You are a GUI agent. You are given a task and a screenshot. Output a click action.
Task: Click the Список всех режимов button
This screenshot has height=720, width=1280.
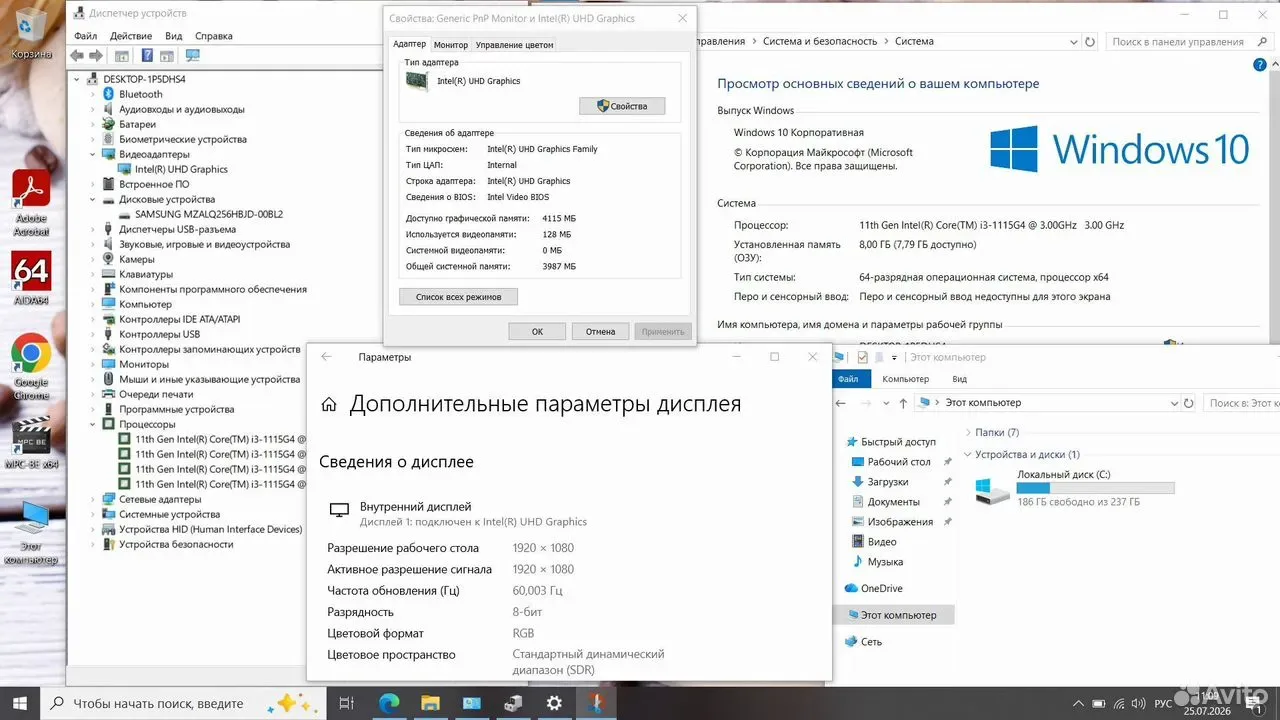click(x=458, y=297)
